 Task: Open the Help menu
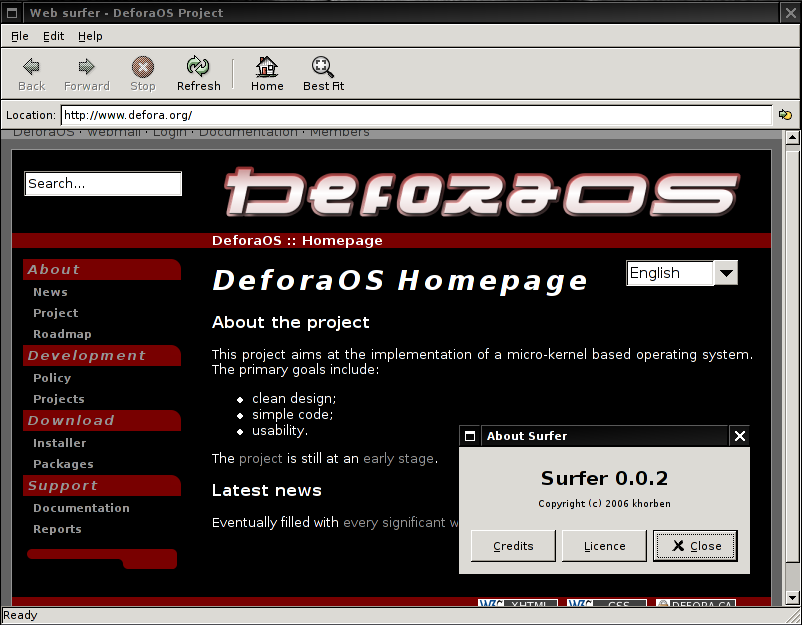click(x=90, y=36)
